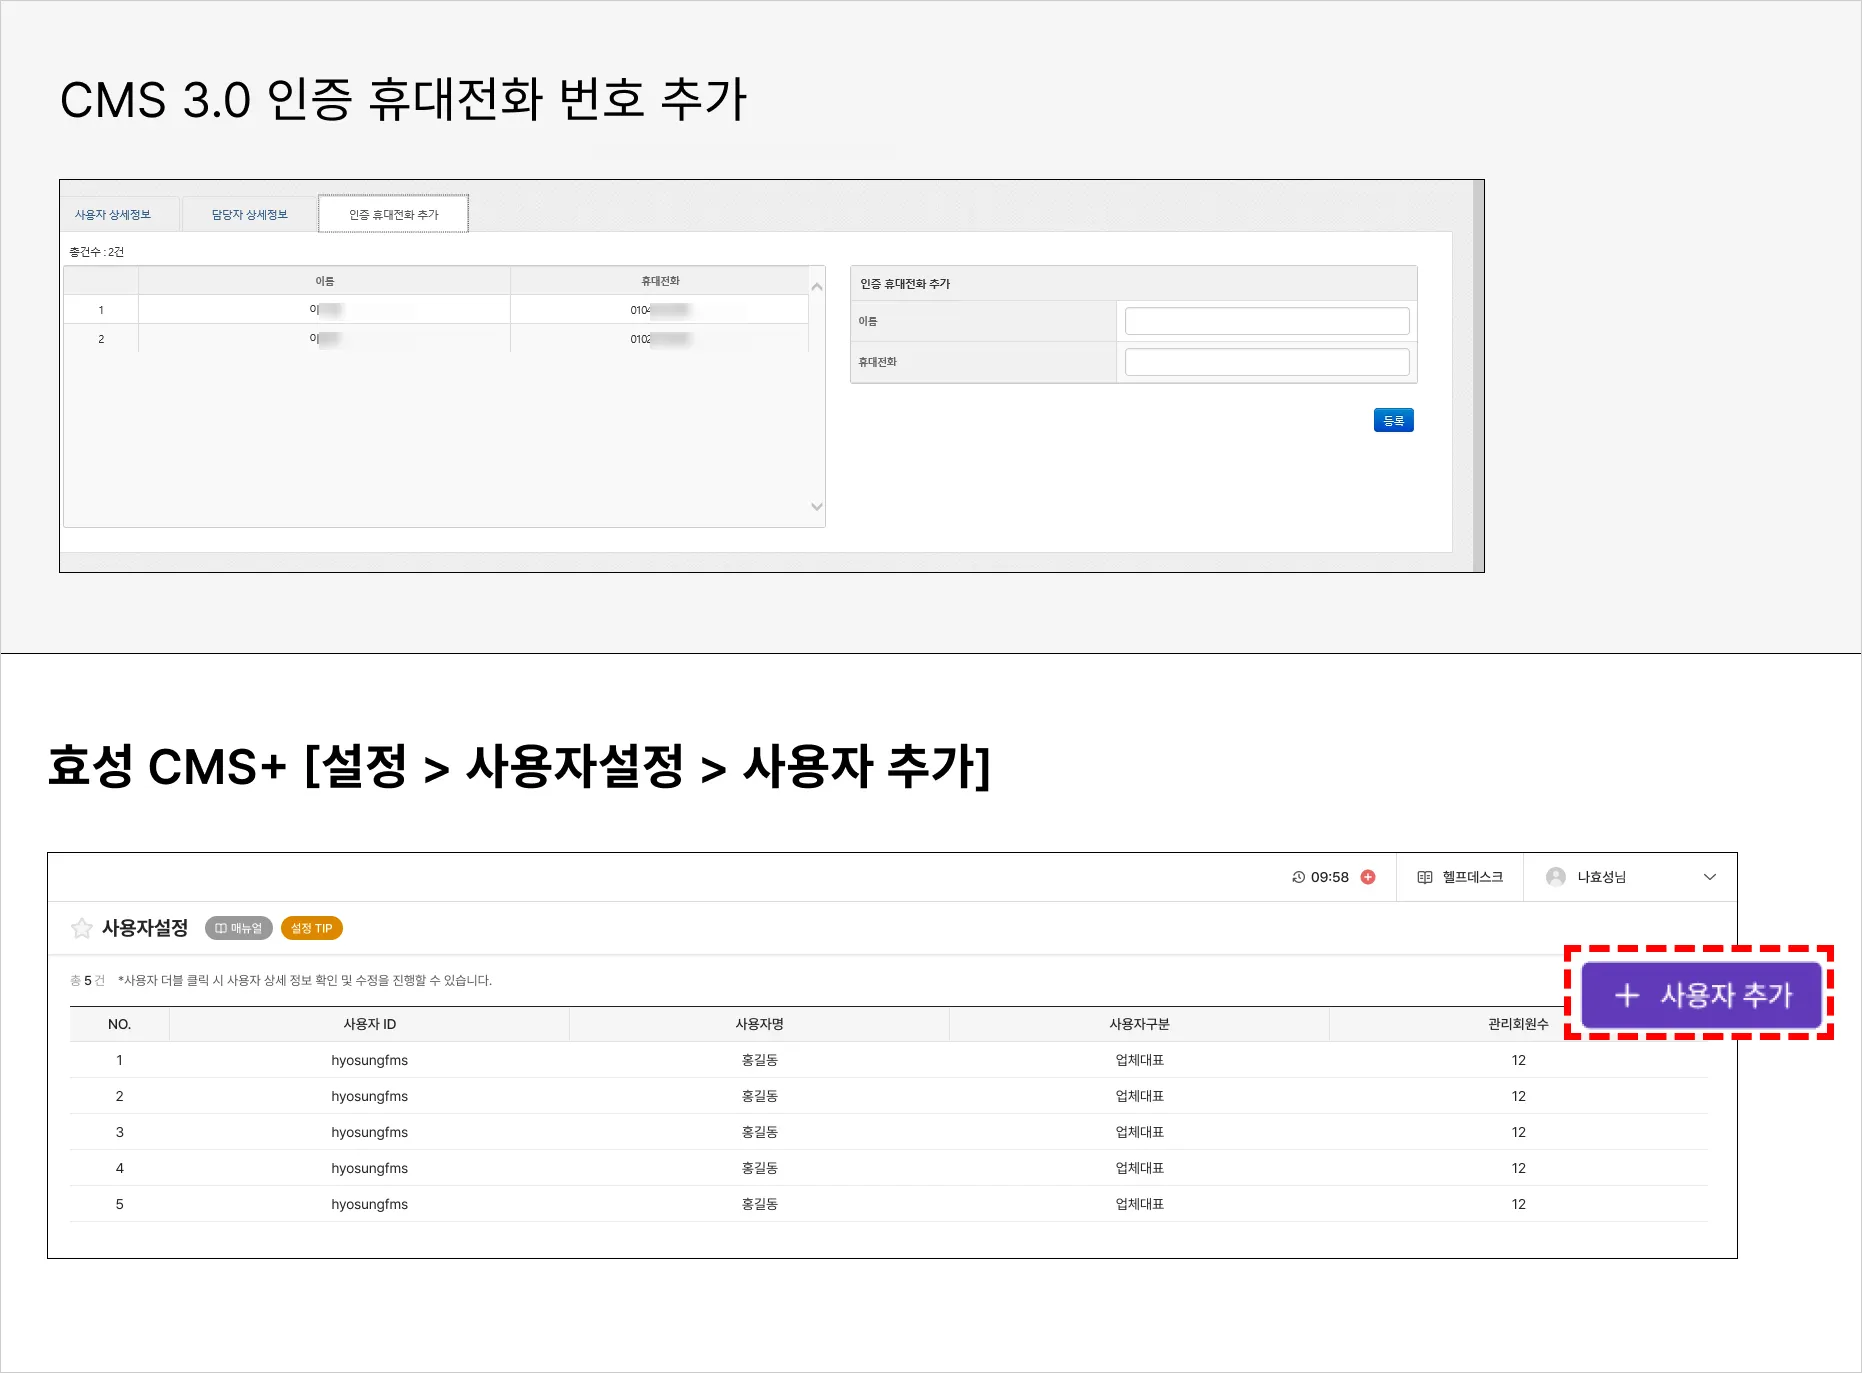Click the 사용자구분 column header
Screen dimensions: 1862x1373
point(1140,1024)
